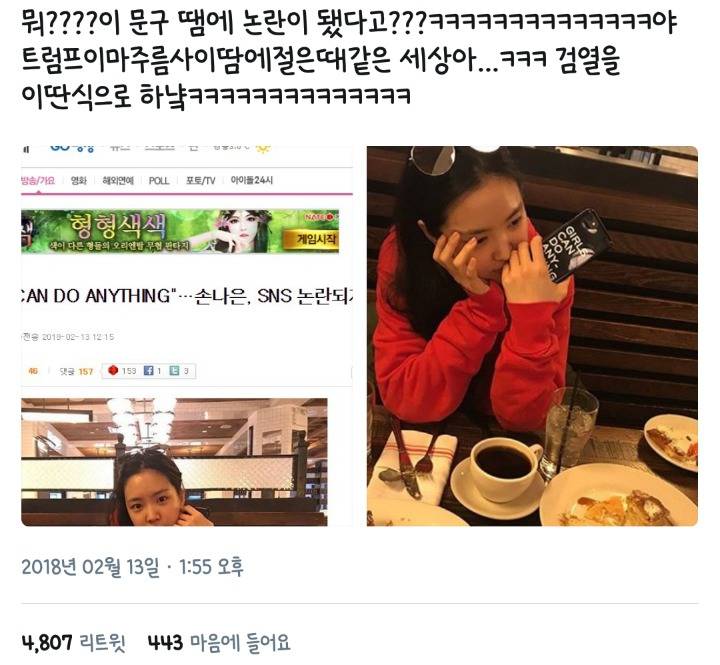Click the tweet text body
The image size is (720, 665).
[349, 60]
